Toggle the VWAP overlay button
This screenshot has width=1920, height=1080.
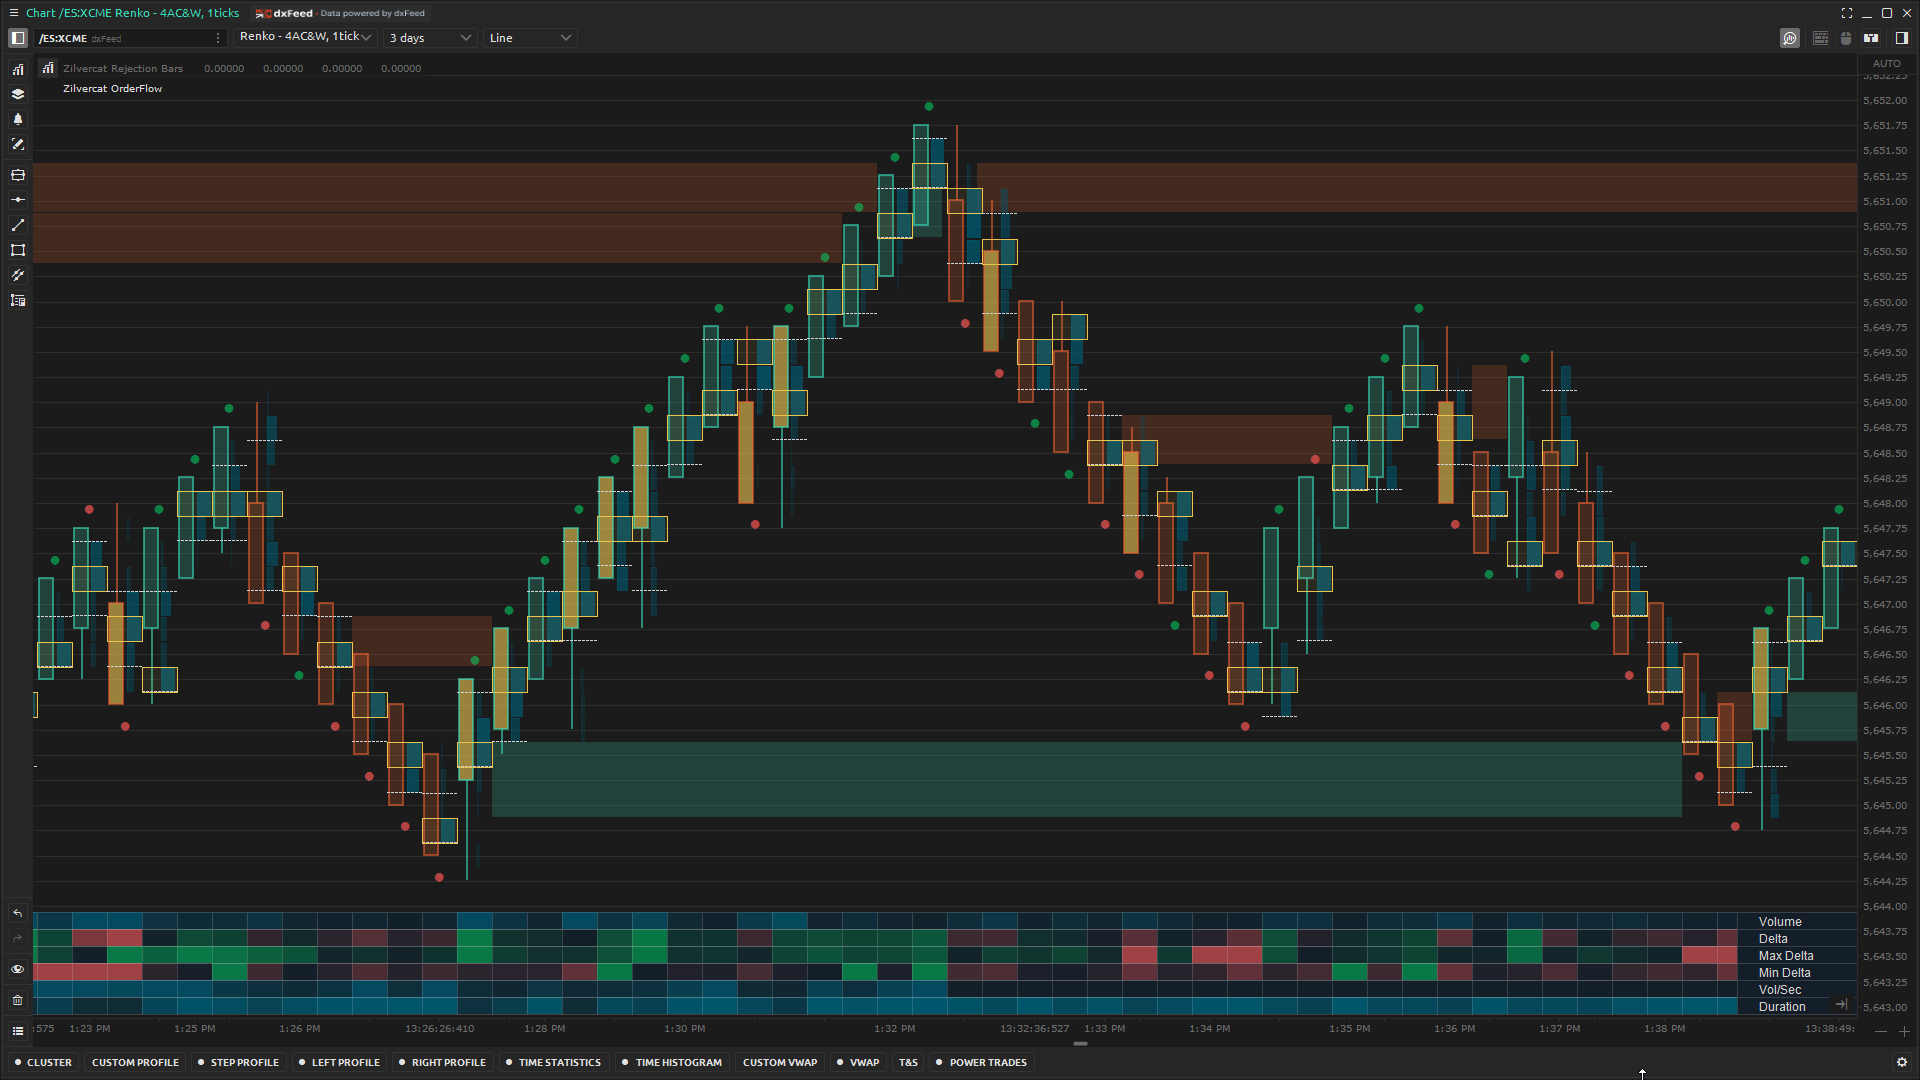(858, 1062)
